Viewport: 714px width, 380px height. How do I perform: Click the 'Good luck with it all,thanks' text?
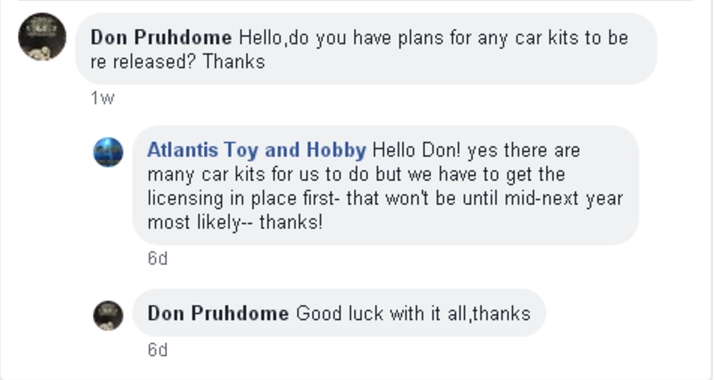(x=413, y=314)
